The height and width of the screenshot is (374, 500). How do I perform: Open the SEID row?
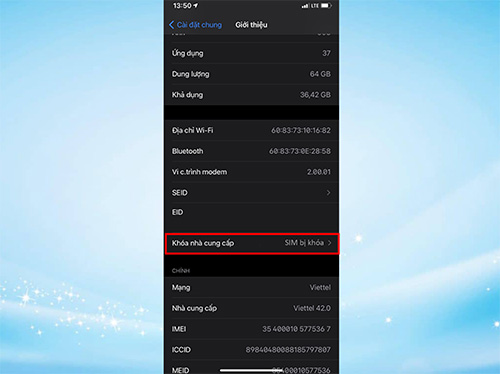pyautogui.click(x=252, y=193)
